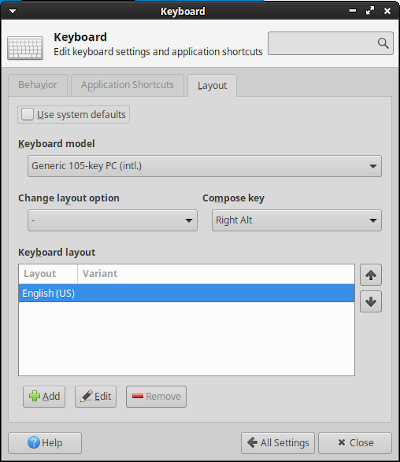Screen dimensions: 400x462
Task: Switch to the Behavior tab
Action: coord(38,85)
